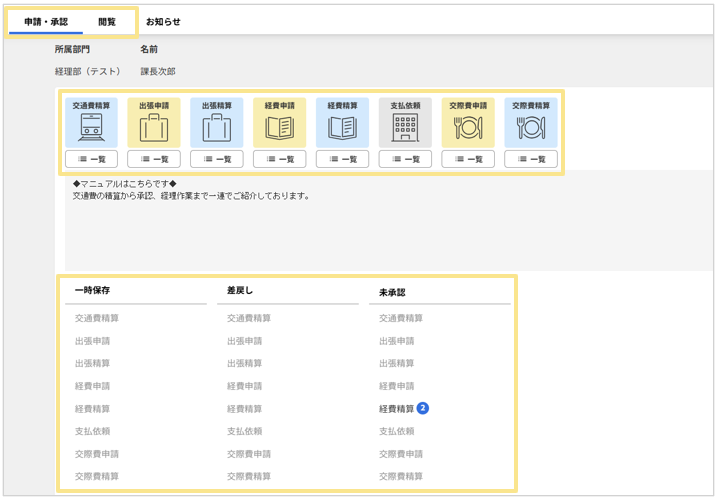Show the list under the 交際費精算 icon

pos(531,159)
